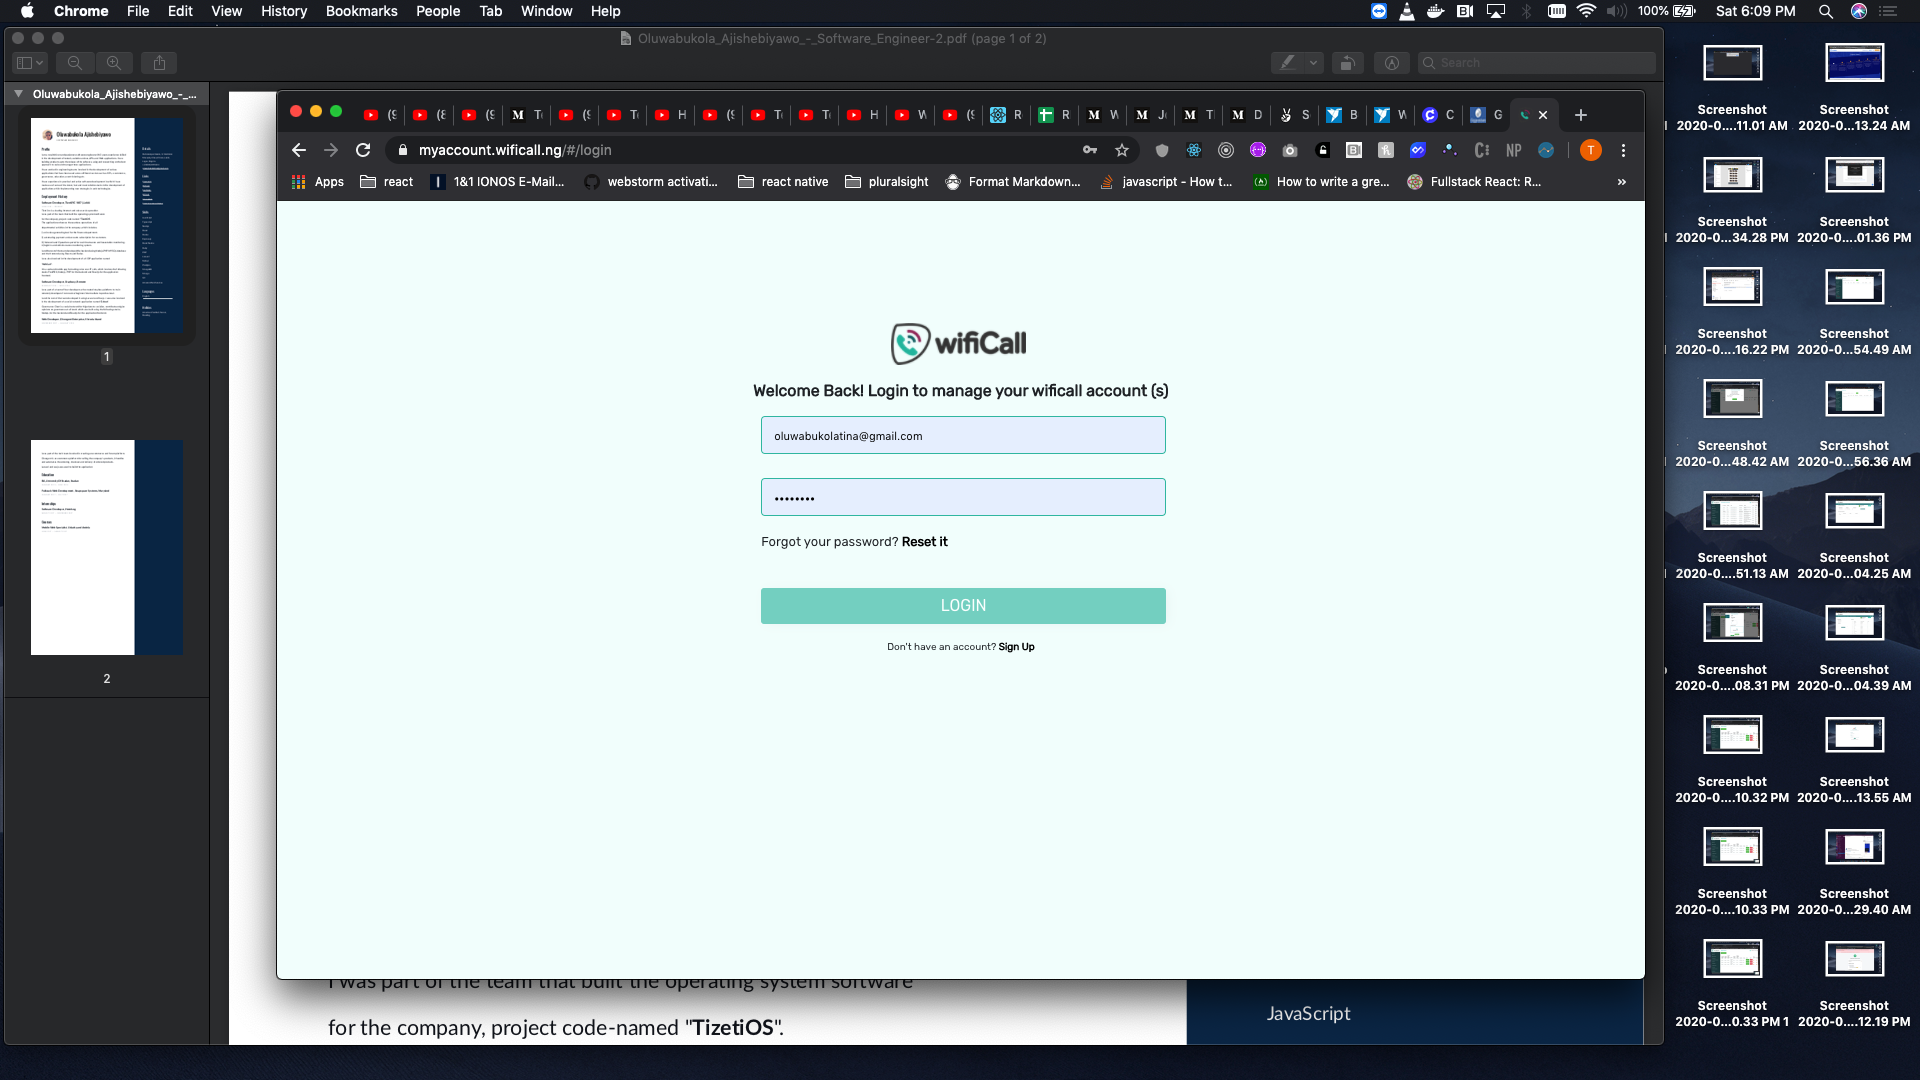Rotate the PDF page in Preview
The image size is (1920, 1080).
tap(1347, 63)
